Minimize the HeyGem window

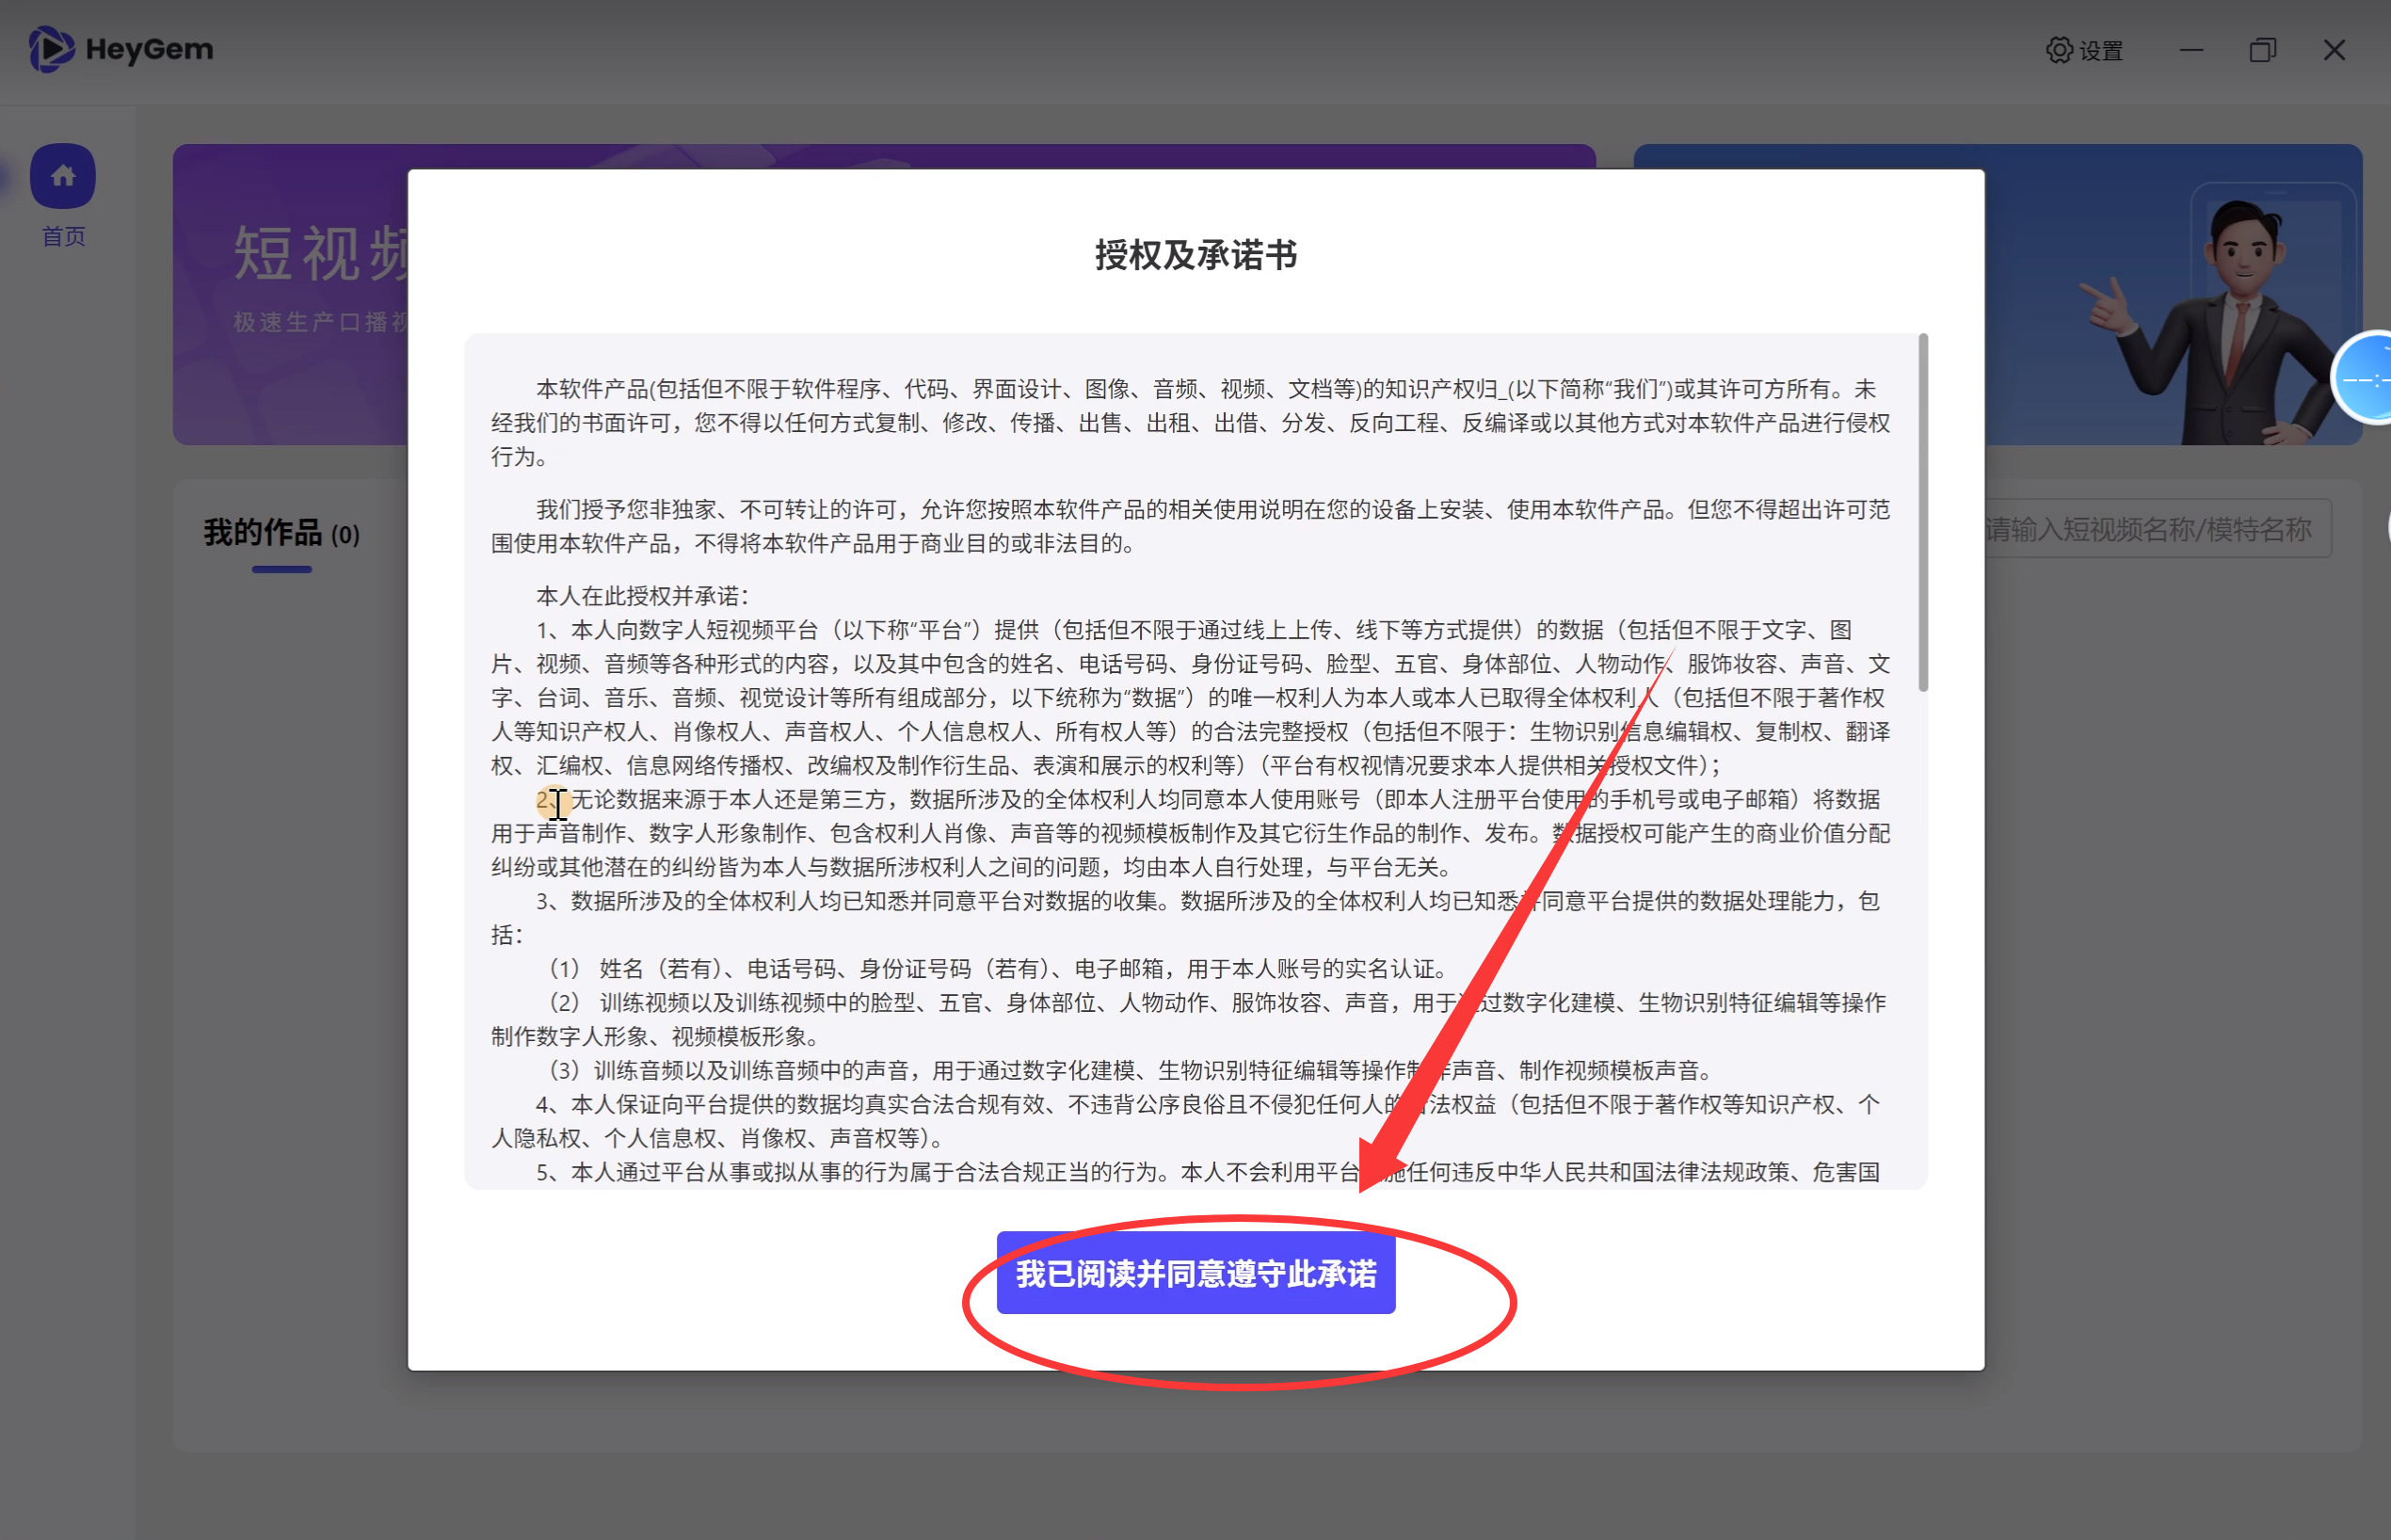[x=2191, y=50]
